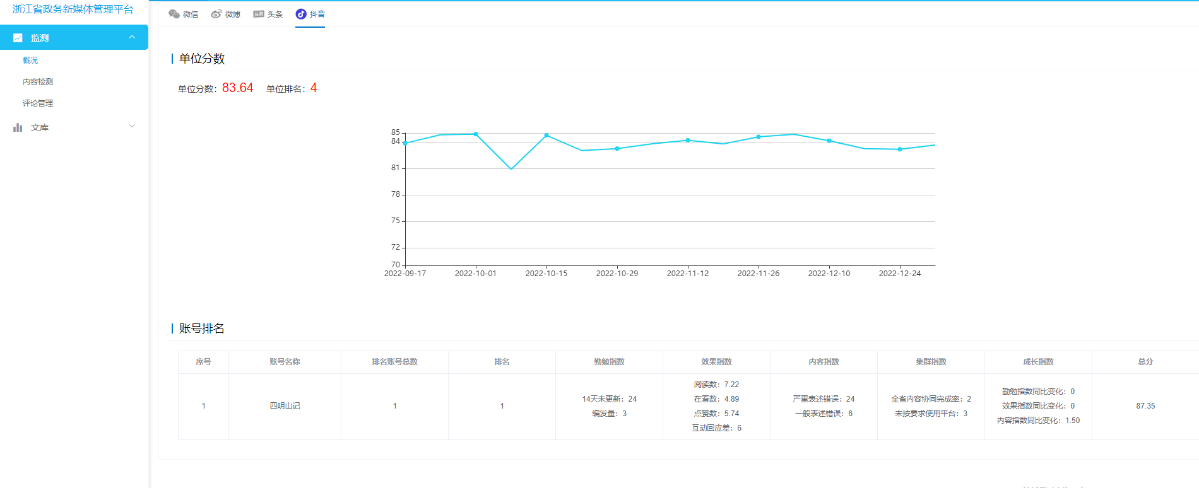Image resolution: width=1199 pixels, height=488 pixels.
Task: Collapse the 监测 sidebar menu chevron
Action: [132, 37]
